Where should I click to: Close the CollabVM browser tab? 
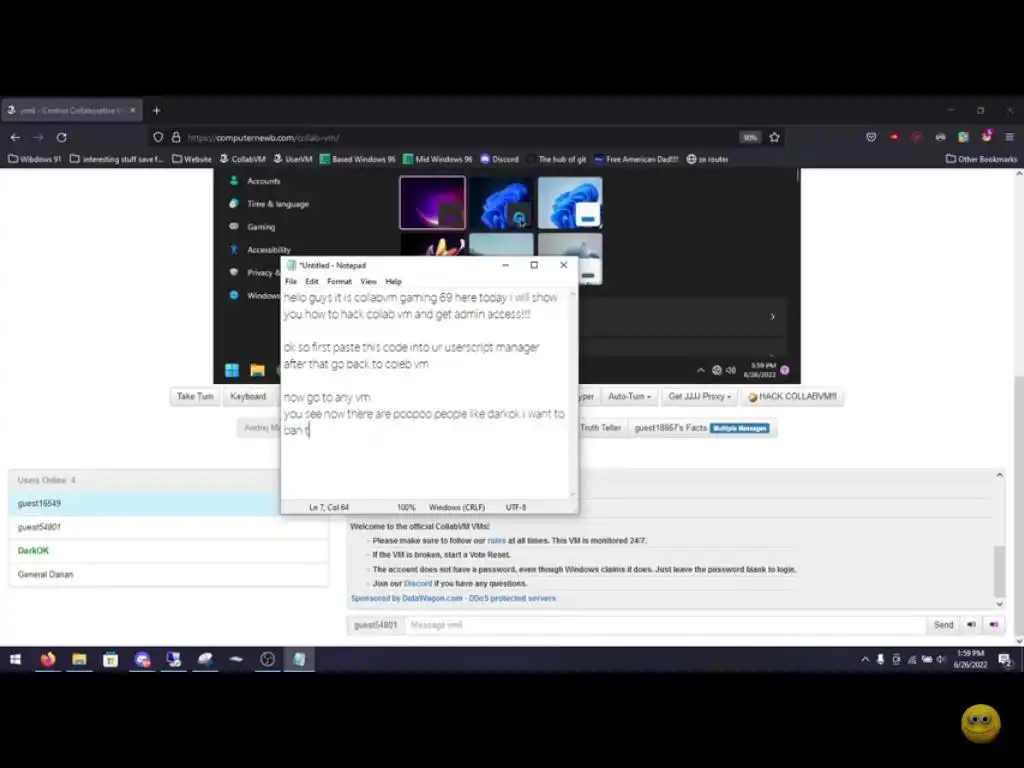pyautogui.click(x=133, y=110)
